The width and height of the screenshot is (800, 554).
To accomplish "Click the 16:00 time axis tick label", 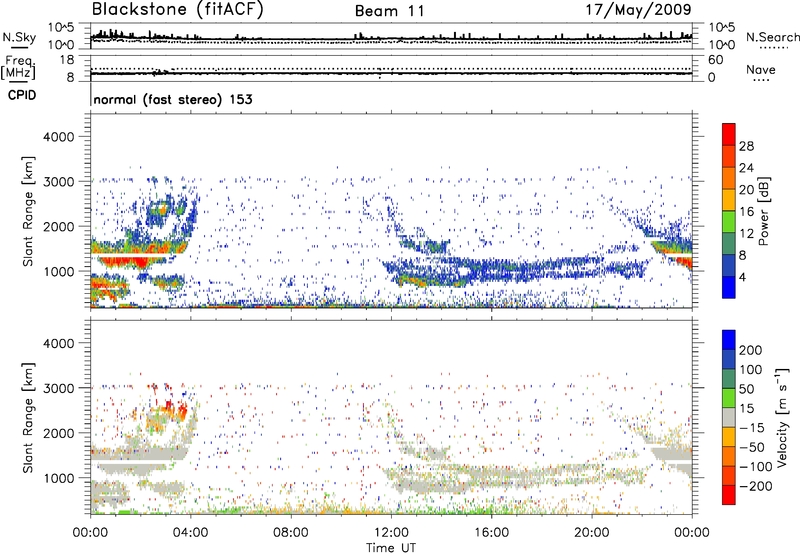I will pyautogui.click(x=491, y=533).
